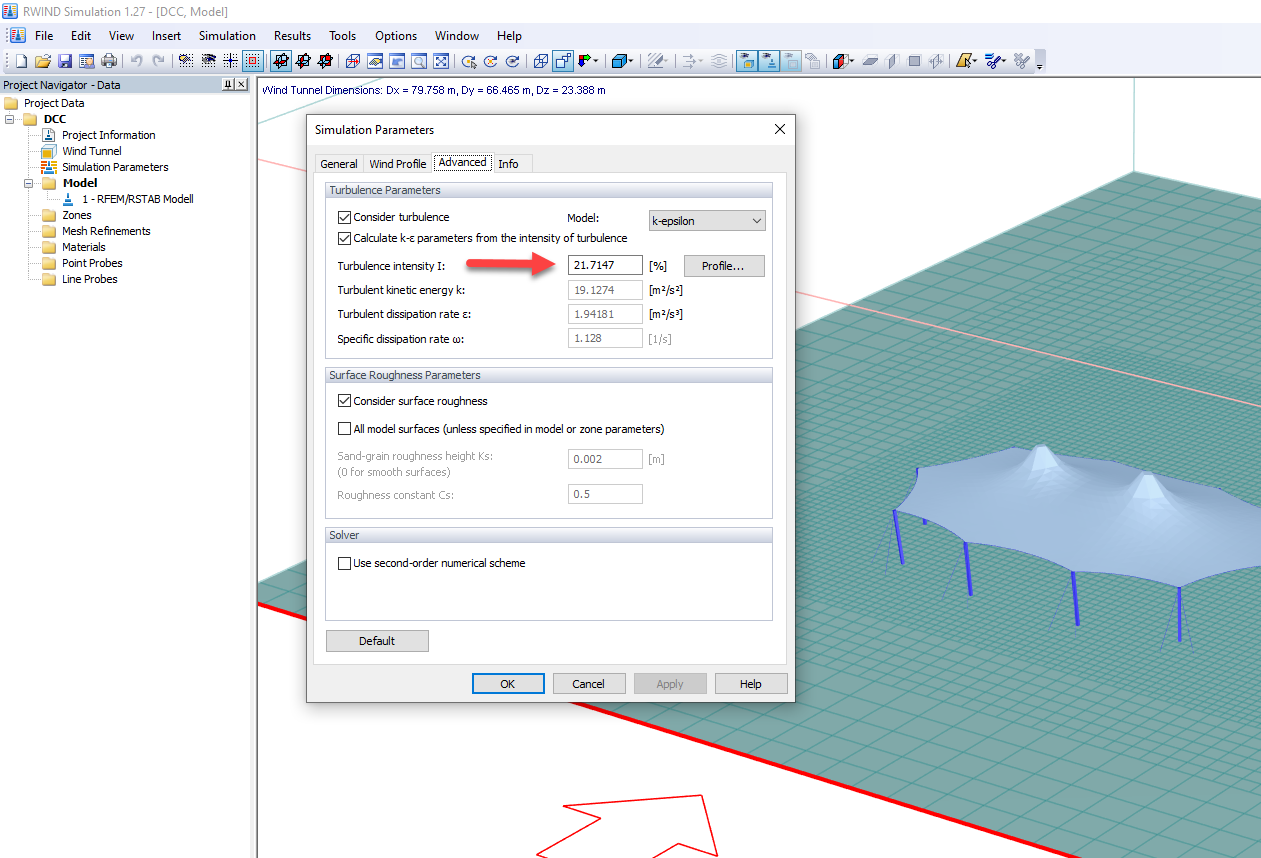Image resolution: width=1261 pixels, height=858 pixels.
Task: Select Point Probes tree item
Action: 92,263
